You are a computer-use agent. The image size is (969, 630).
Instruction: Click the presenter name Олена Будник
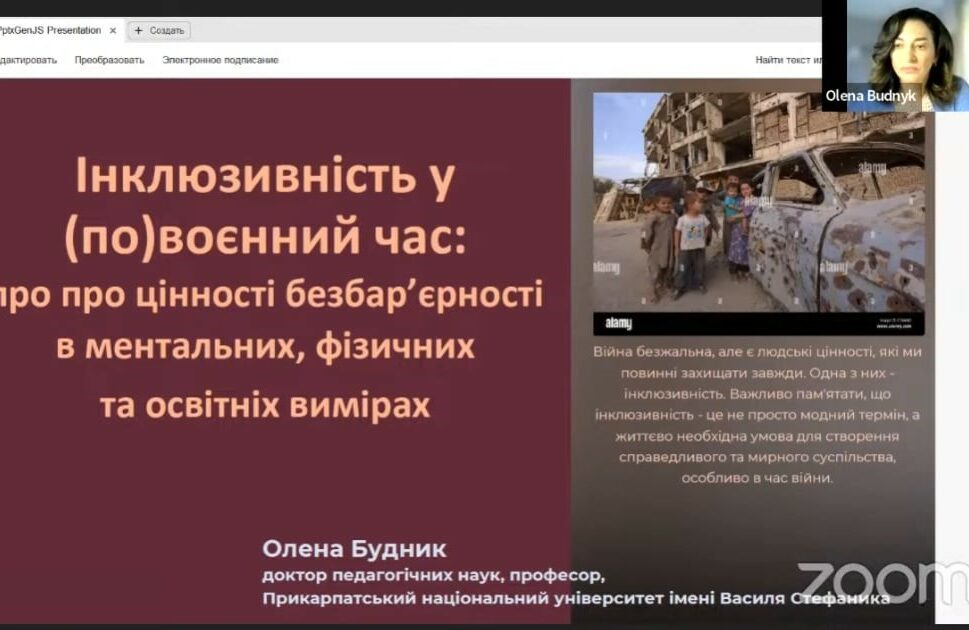click(x=354, y=549)
